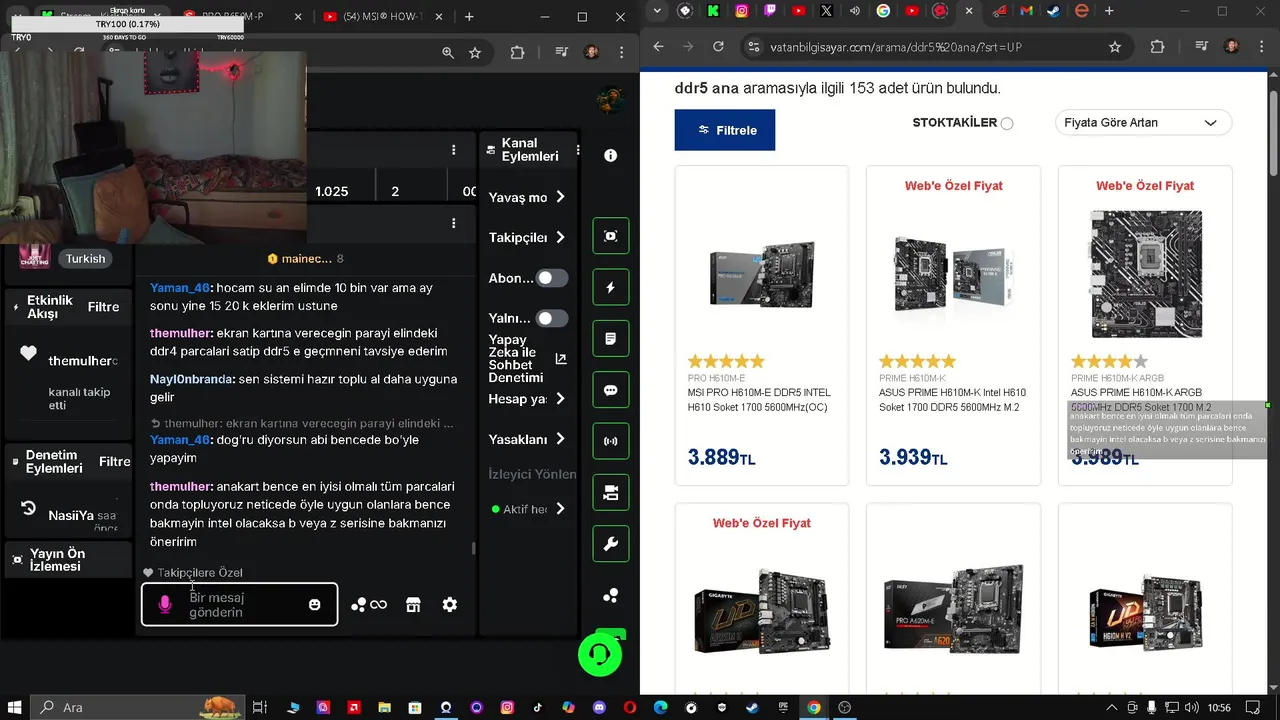
Task: Switch to the Gmail tab in right browser
Action: tap(1026, 11)
